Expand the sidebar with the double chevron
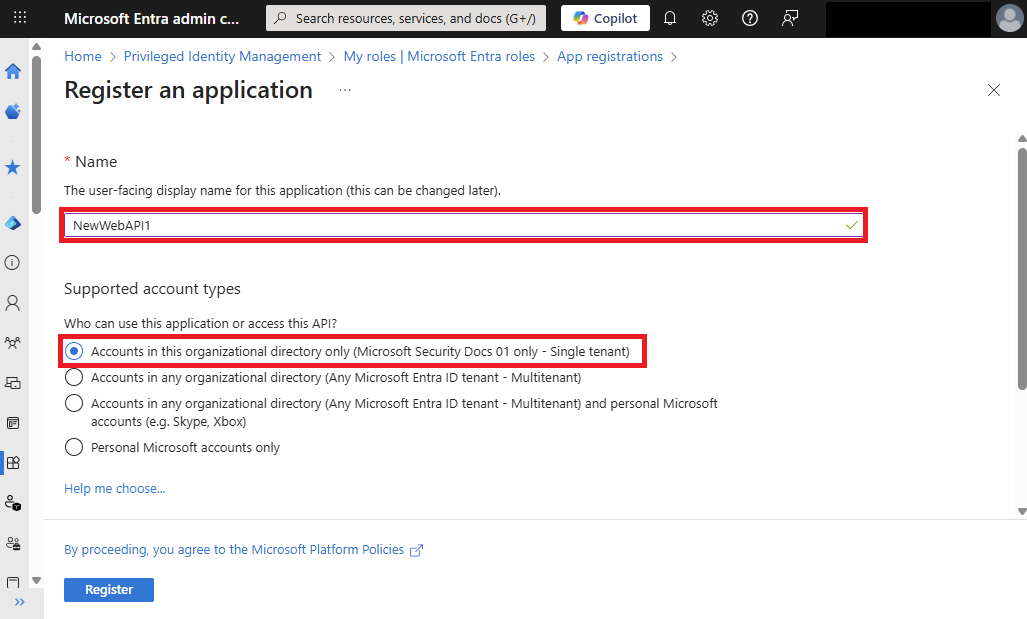Image resolution: width=1027 pixels, height=619 pixels. pyautogui.click(x=20, y=602)
